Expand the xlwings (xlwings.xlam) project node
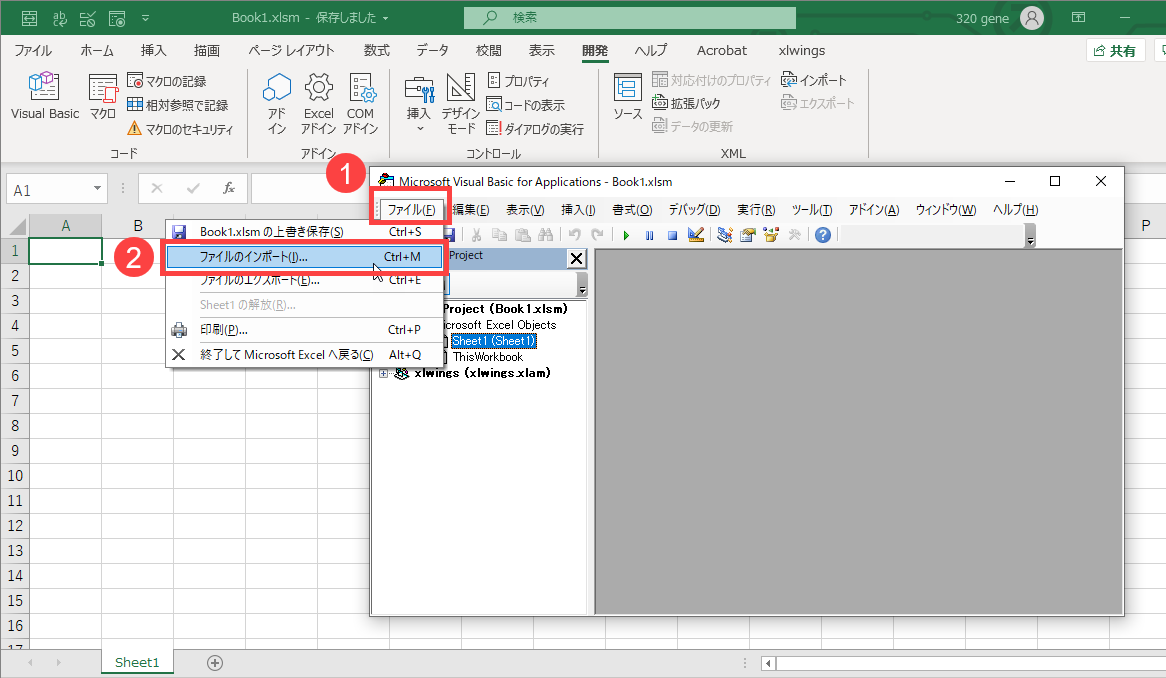Image resolution: width=1166 pixels, height=678 pixels. 384,373
